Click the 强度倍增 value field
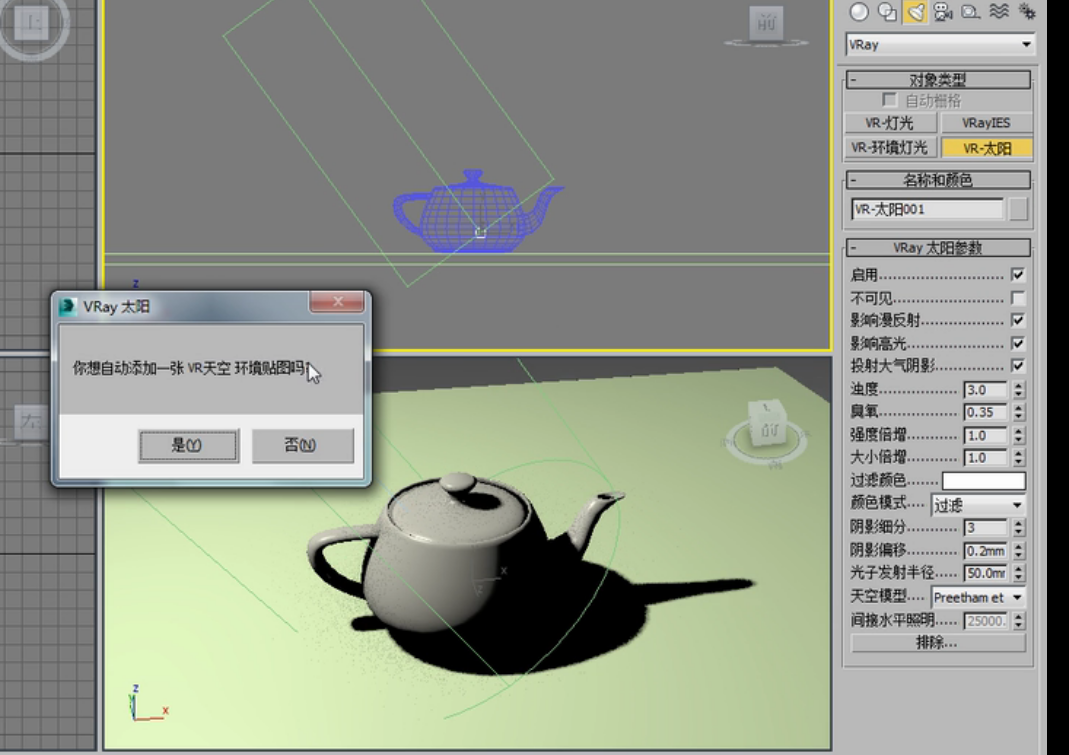 coord(985,435)
